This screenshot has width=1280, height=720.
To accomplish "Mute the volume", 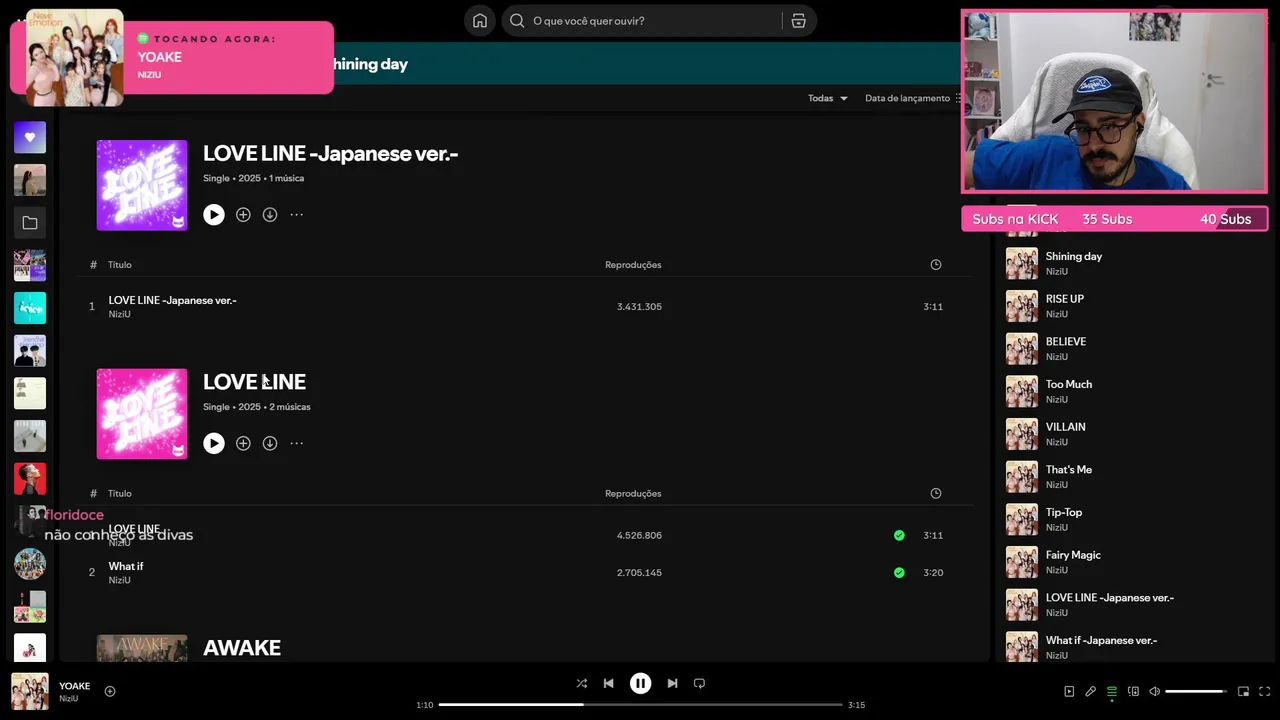I will [x=1155, y=692].
